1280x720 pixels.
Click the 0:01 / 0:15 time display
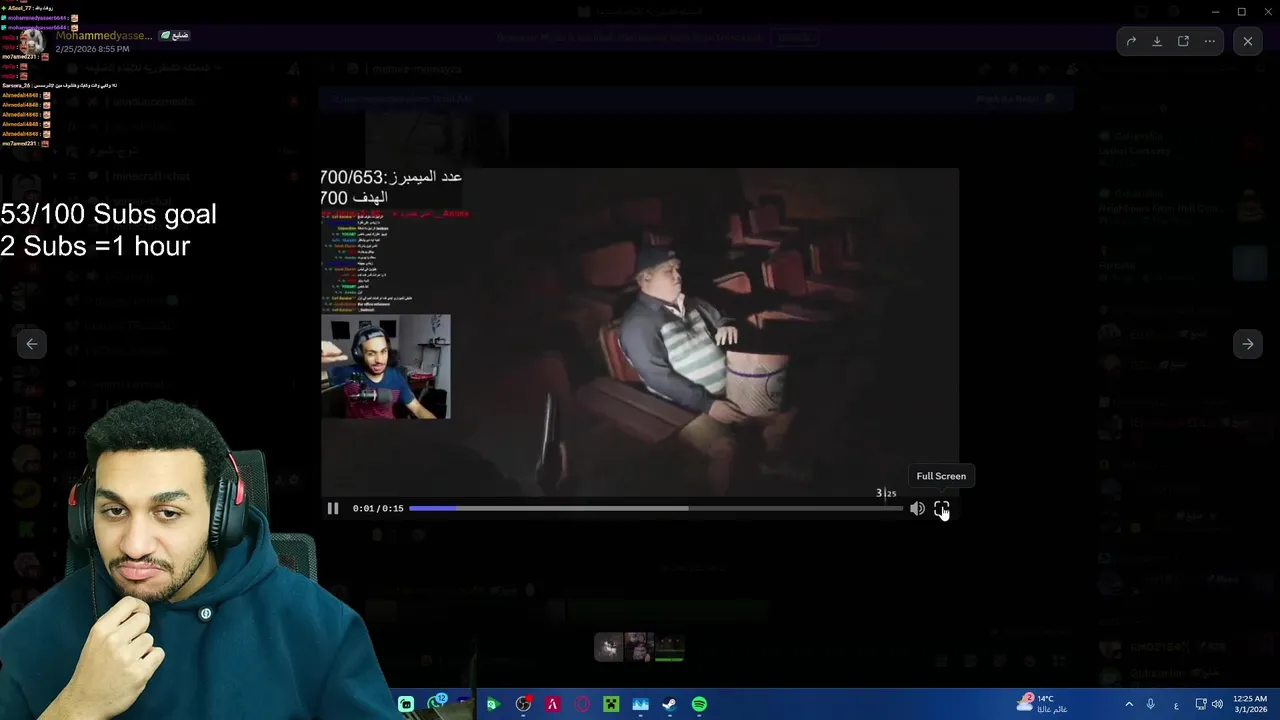pos(378,508)
